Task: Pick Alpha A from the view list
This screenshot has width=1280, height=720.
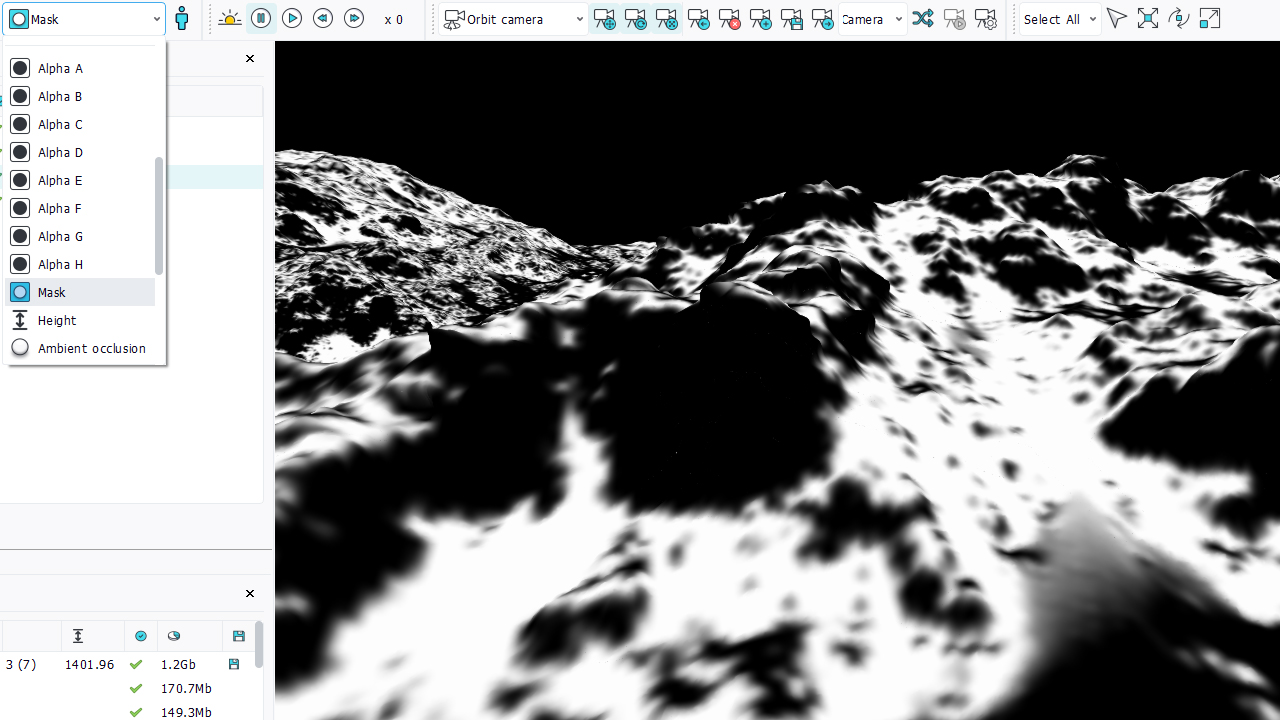Action: [60, 69]
